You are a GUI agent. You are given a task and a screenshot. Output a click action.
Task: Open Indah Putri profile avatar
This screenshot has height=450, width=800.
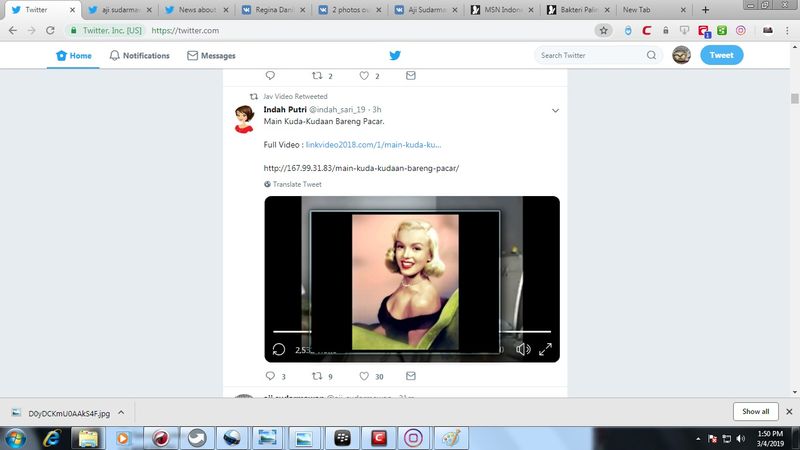coord(244,118)
